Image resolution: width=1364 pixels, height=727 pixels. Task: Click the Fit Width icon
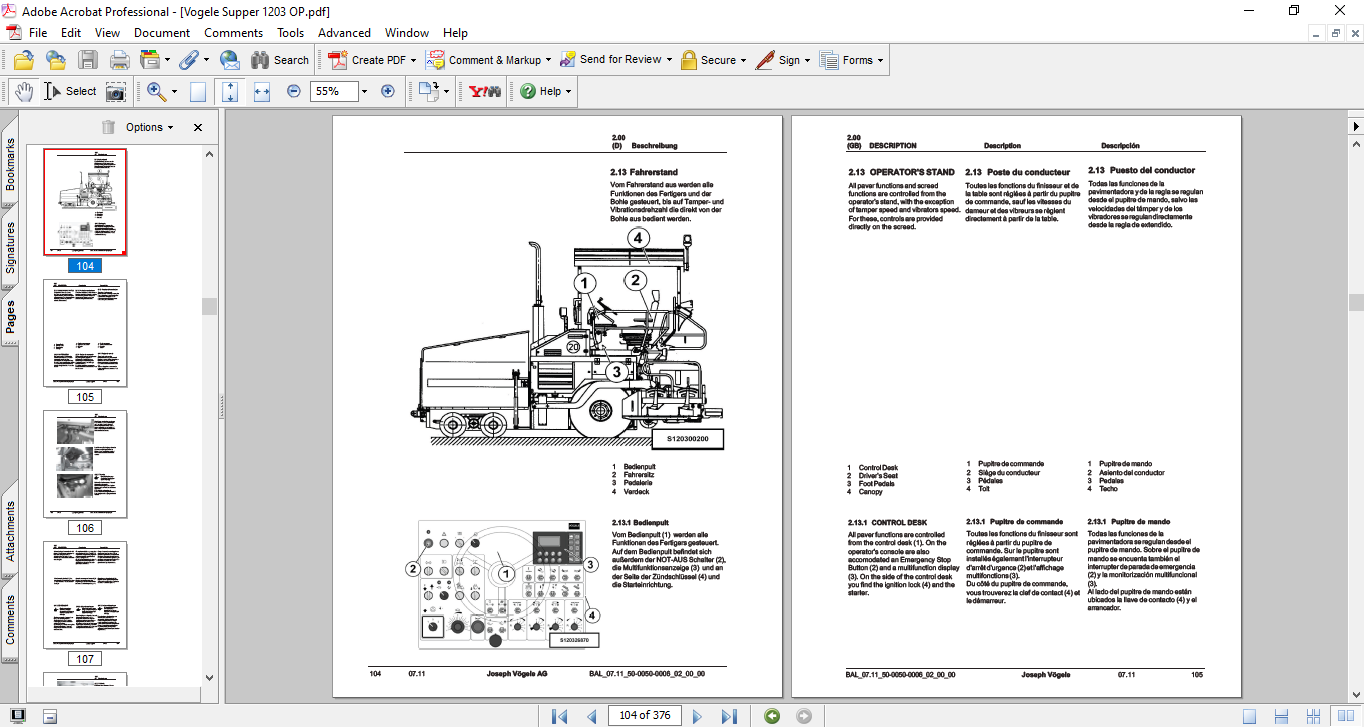point(262,91)
